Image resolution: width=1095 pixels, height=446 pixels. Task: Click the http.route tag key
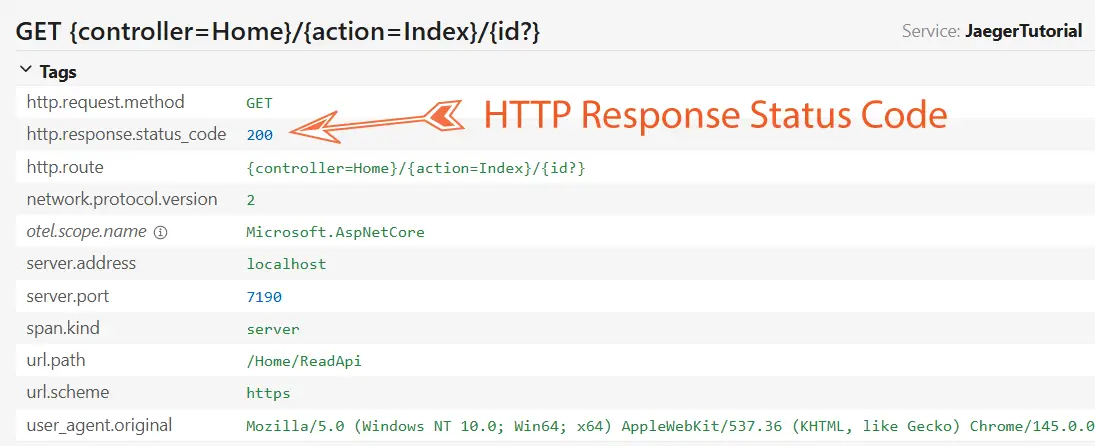coord(65,167)
